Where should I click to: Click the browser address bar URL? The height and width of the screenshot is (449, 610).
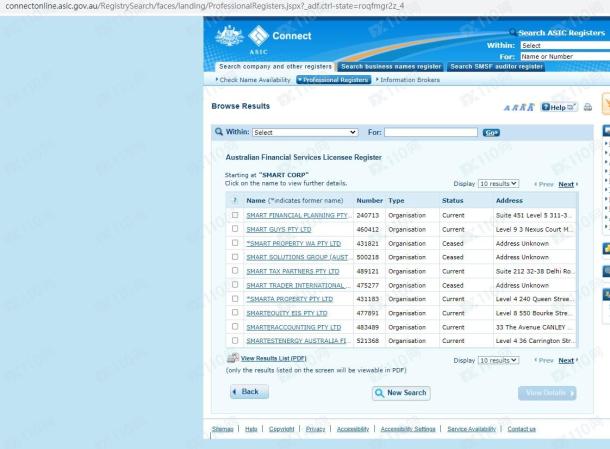pyautogui.click(x=205, y=6)
